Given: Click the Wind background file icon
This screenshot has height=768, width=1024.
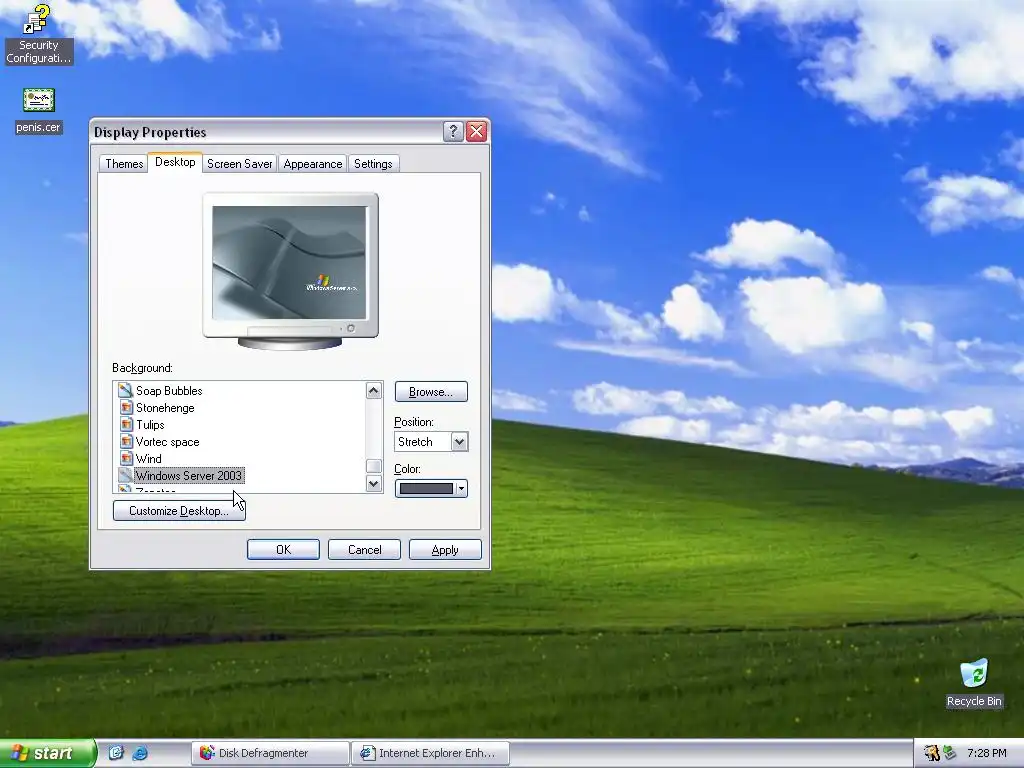Looking at the screenshot, I should pyautogui.click(x=125, y=458).
